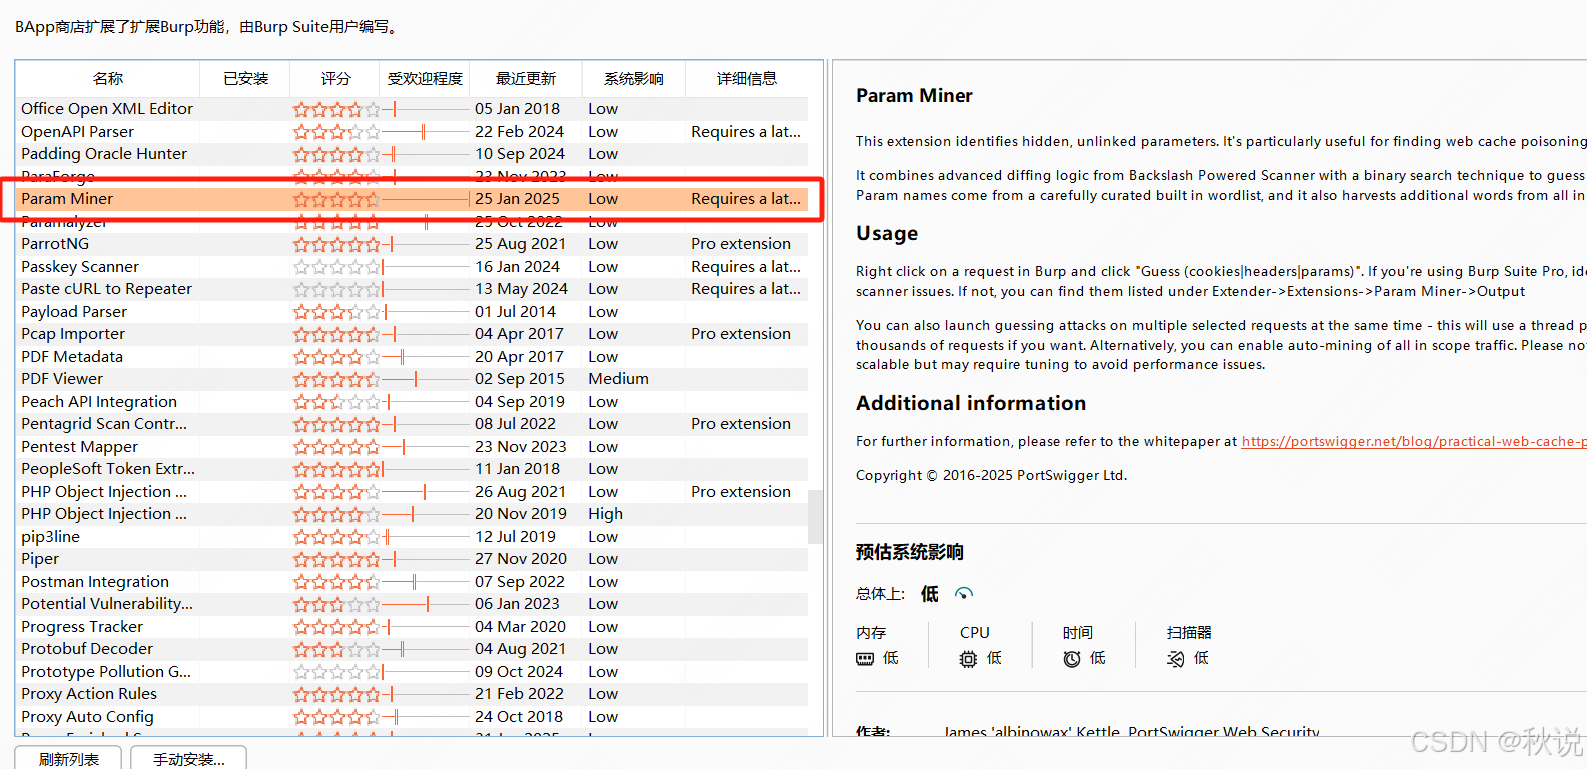Click the star rating for Param Miner

[336, 199]
